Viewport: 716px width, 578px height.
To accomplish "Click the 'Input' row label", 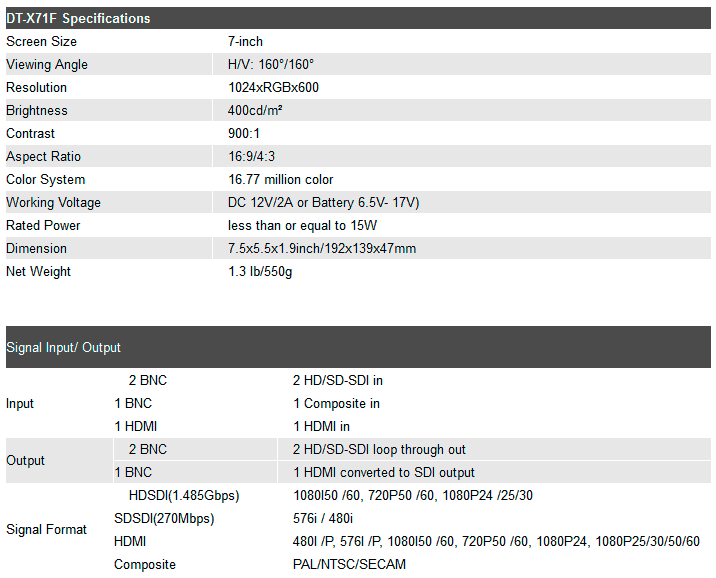I will pyautogui.click(x=20, y=404).
